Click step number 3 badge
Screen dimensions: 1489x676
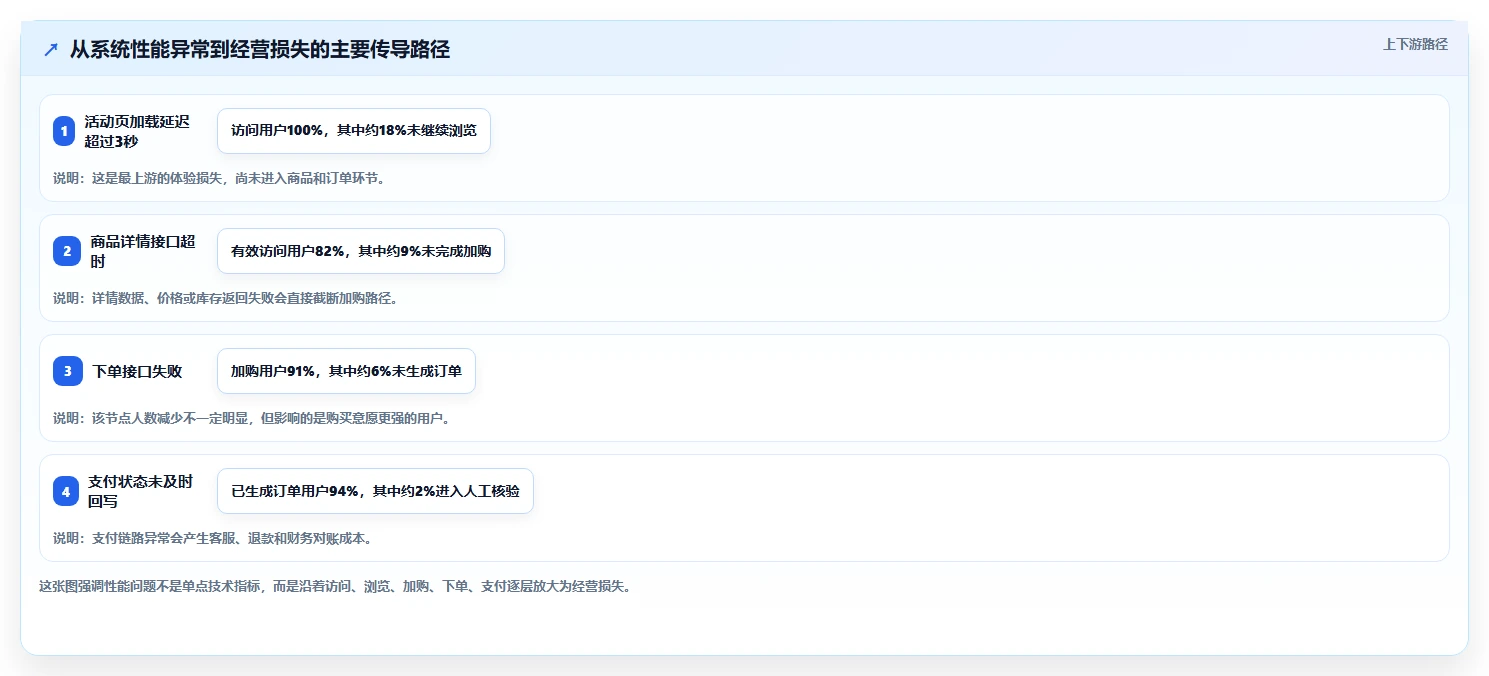[x=68, y=371]
